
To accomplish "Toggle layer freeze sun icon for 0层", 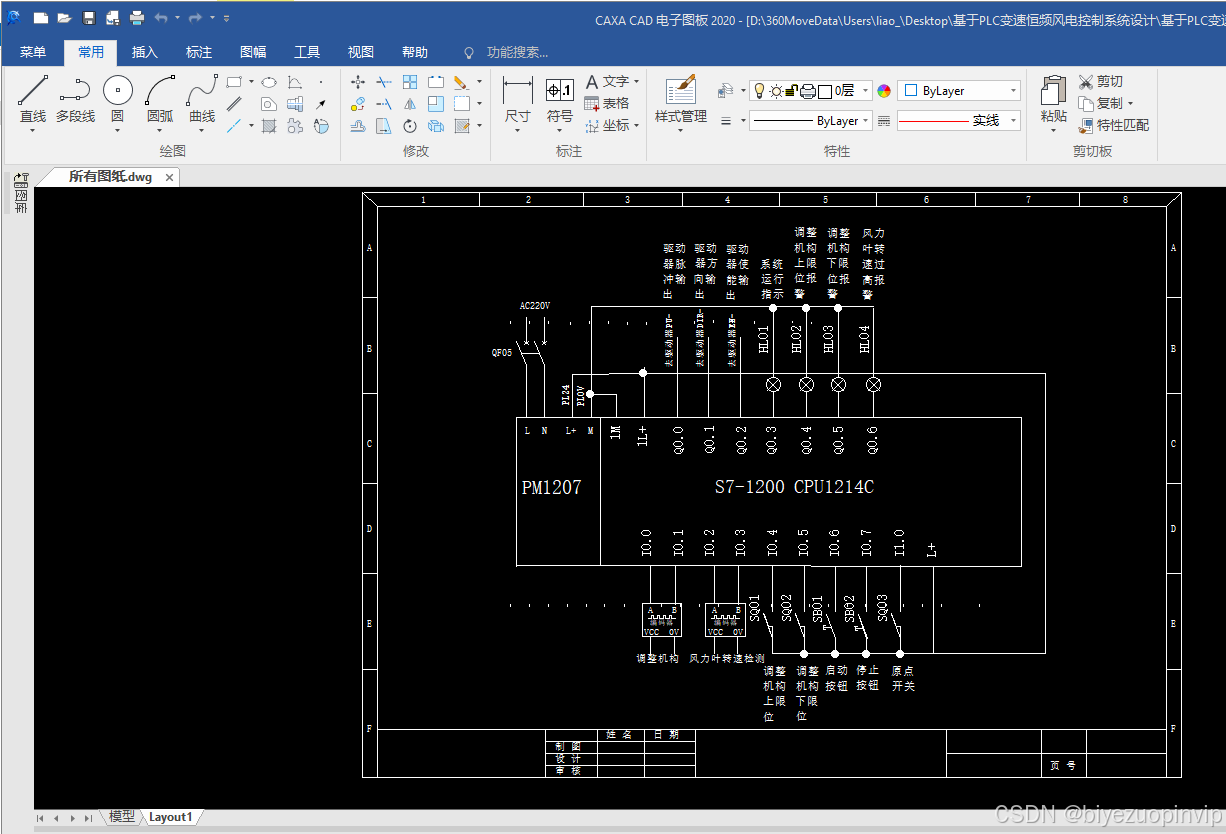I will click(x=776, y=91).
